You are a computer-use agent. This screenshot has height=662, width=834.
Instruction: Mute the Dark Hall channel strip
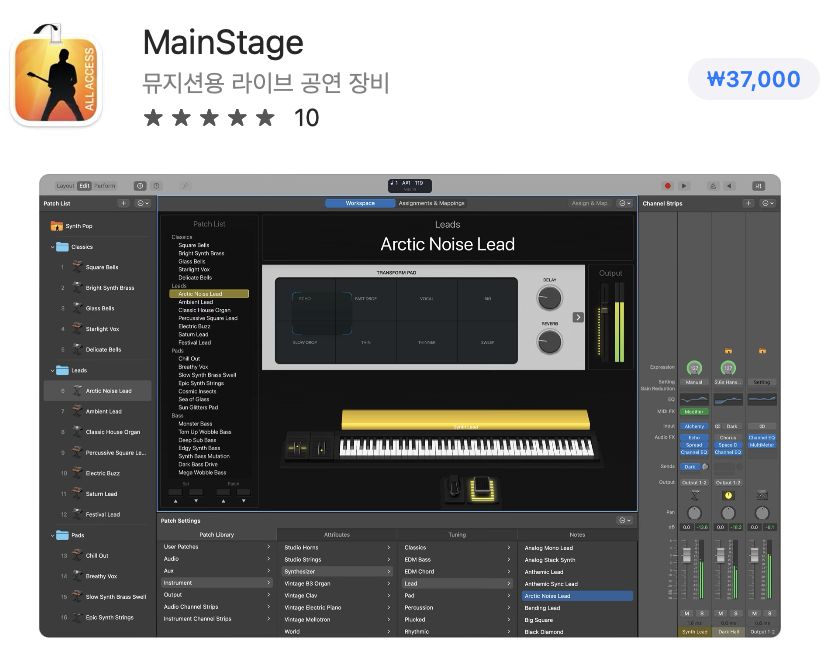coord(721,613)
